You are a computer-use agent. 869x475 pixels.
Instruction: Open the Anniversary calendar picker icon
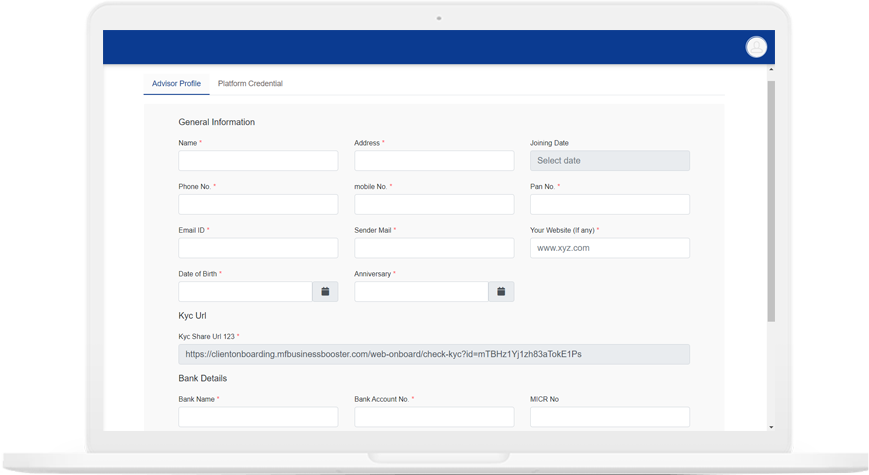[501, 292]
